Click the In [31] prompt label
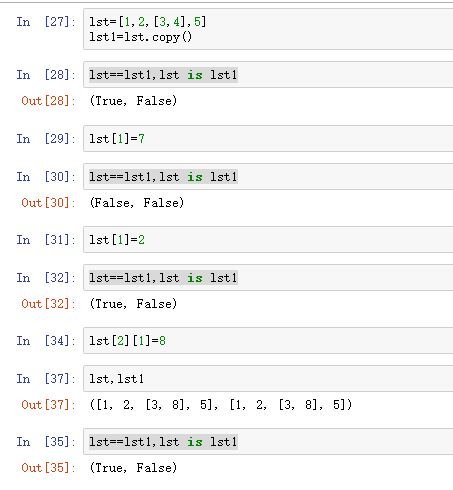The image size is (453, 490). [46, 240]
